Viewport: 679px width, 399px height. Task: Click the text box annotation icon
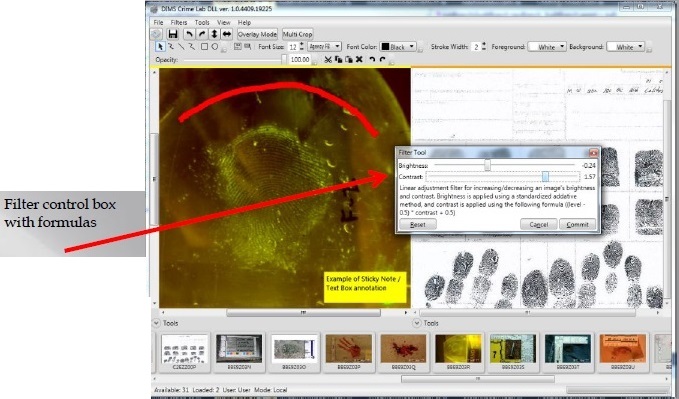click(x=248, y=46)
